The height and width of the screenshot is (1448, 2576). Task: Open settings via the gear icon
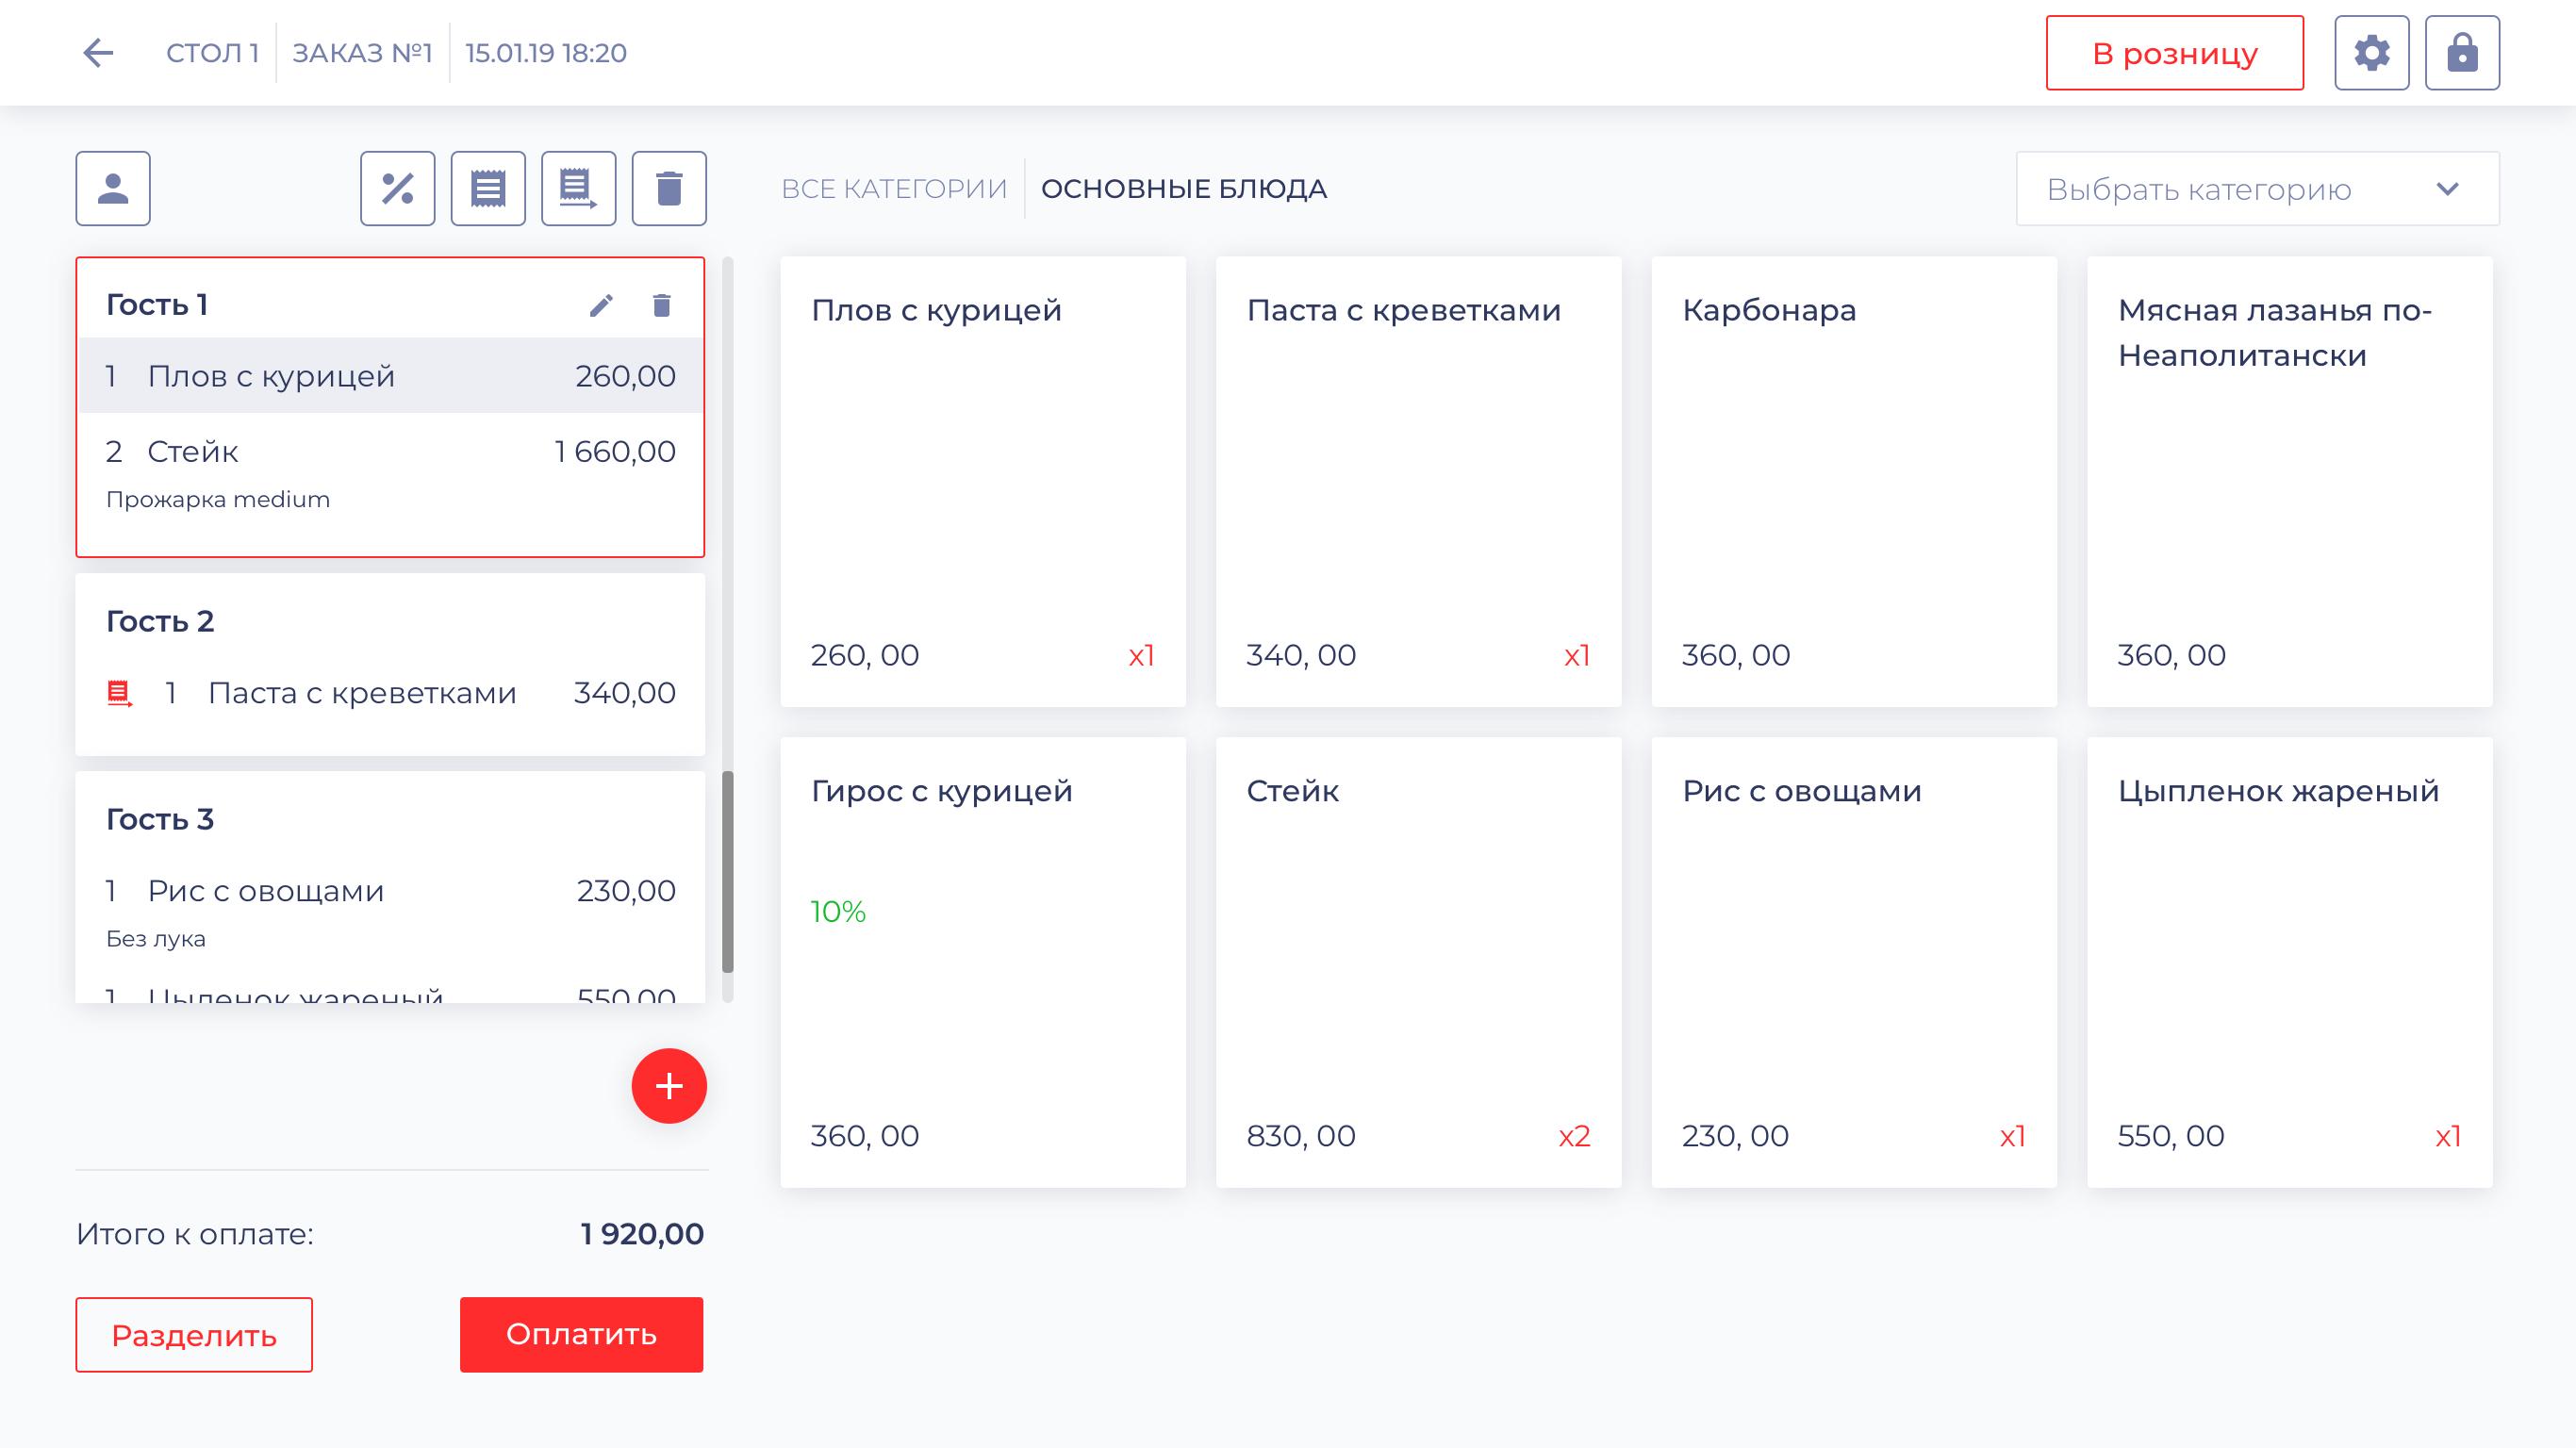[2371, 53]
